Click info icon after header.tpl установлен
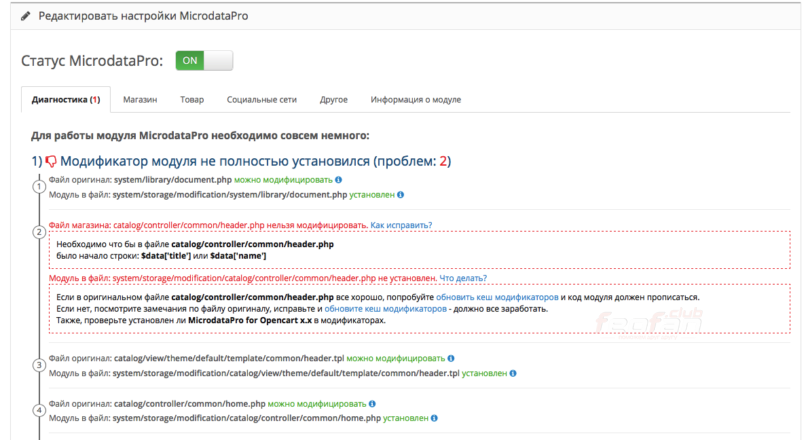This screenshot has height=440, width=806. [x=513, y=373]
